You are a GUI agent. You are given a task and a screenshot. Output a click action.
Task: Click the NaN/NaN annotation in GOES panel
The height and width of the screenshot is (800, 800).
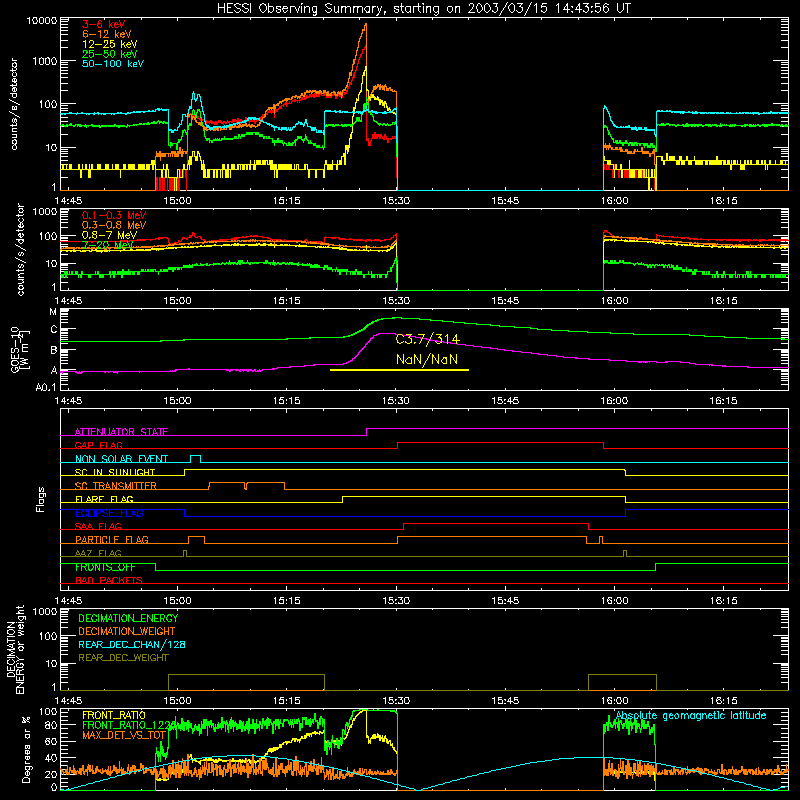427,359
